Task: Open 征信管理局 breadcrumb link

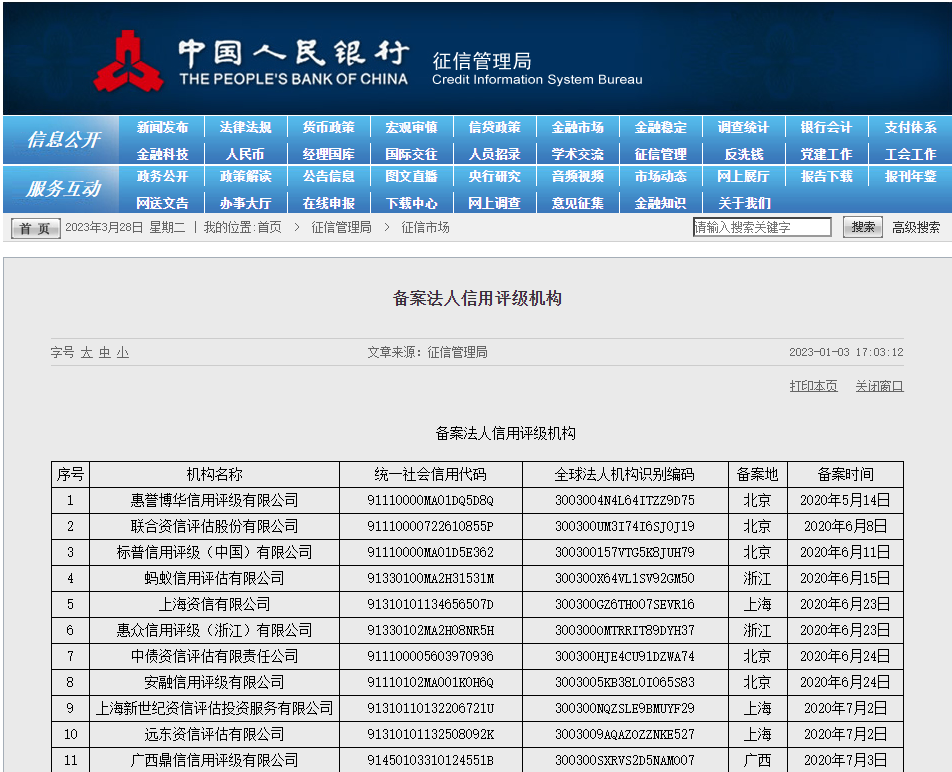Action: pyautogui.click(x=341, y=228)
